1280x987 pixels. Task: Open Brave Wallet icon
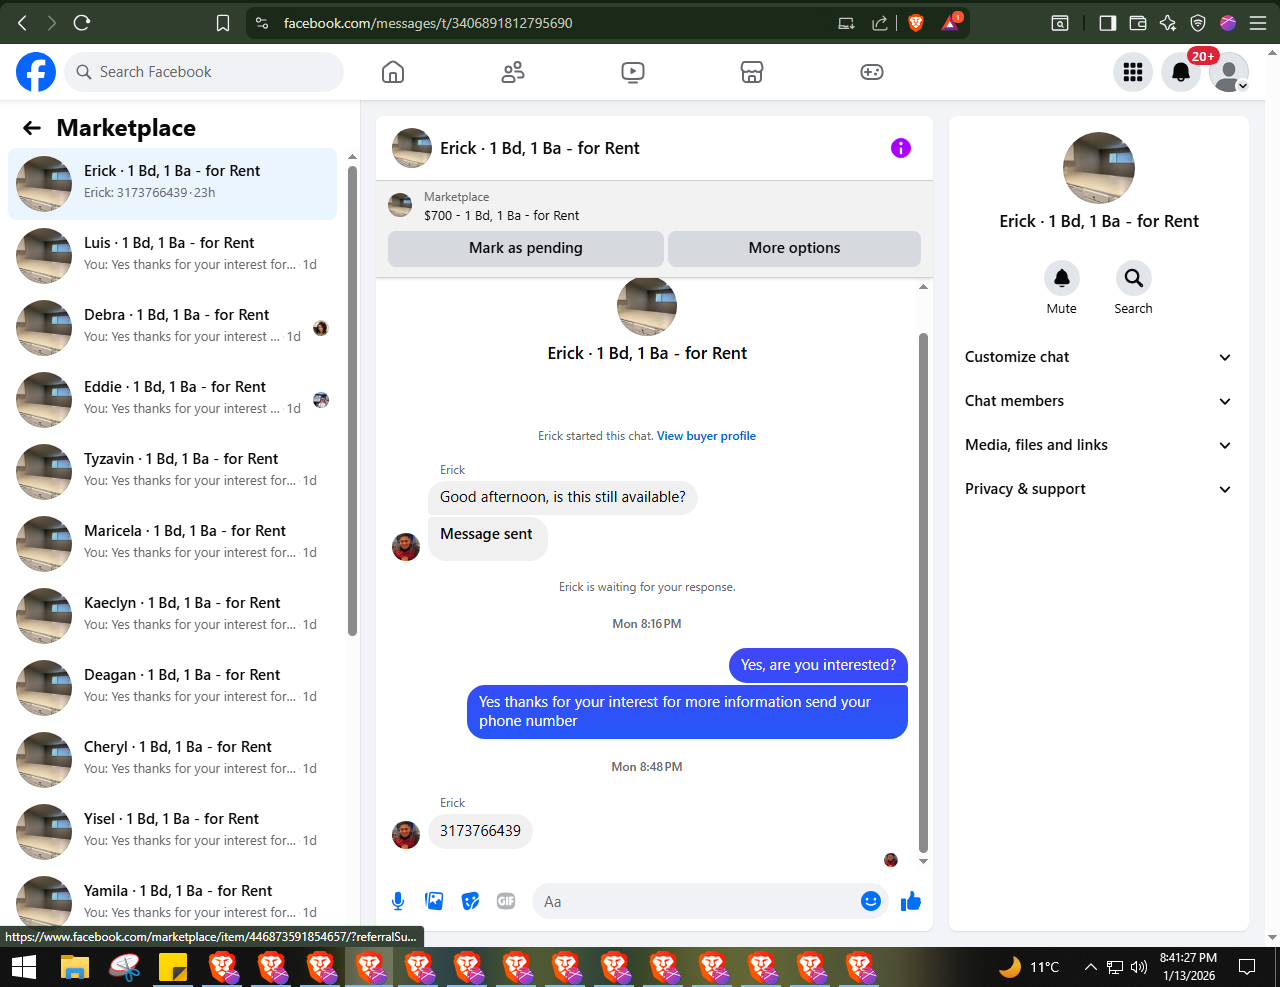[1137, 23]
